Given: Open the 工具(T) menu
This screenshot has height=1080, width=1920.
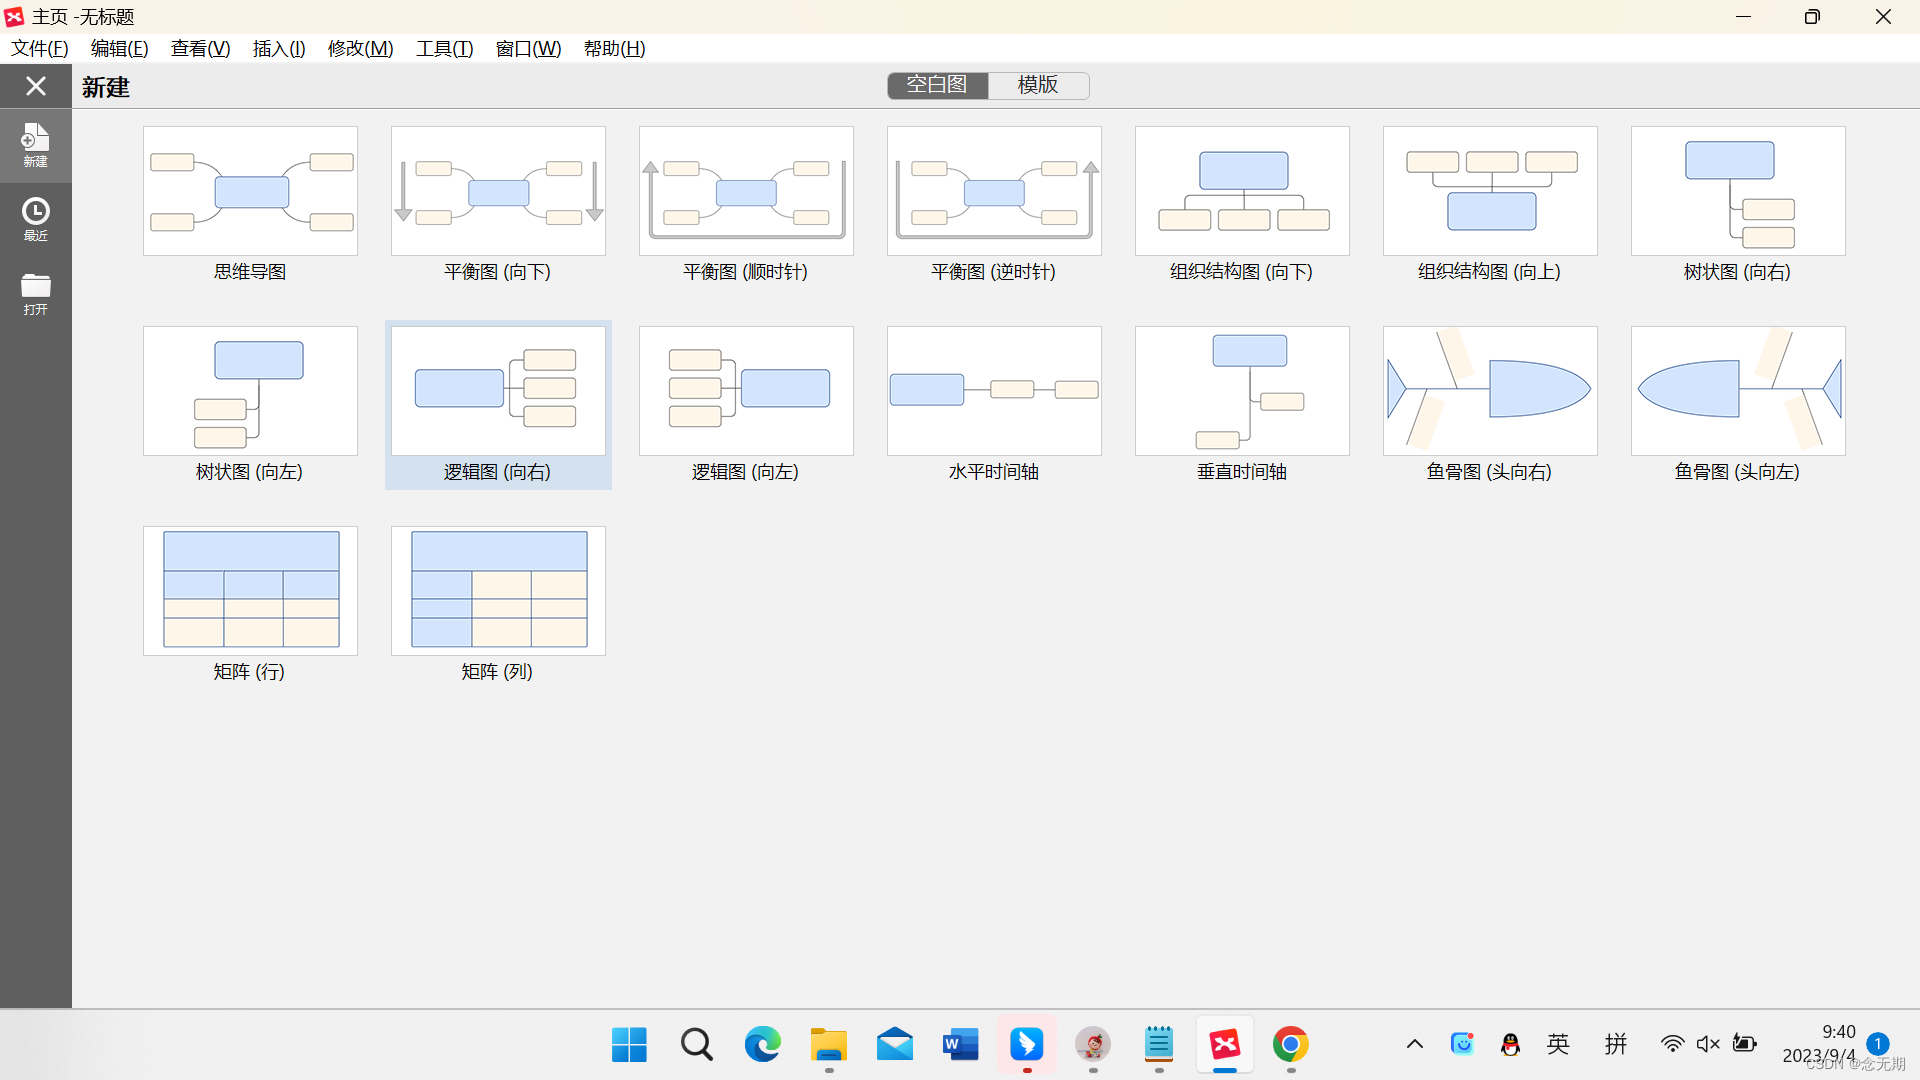Looking at the screenshot, I should pos(444,48).
